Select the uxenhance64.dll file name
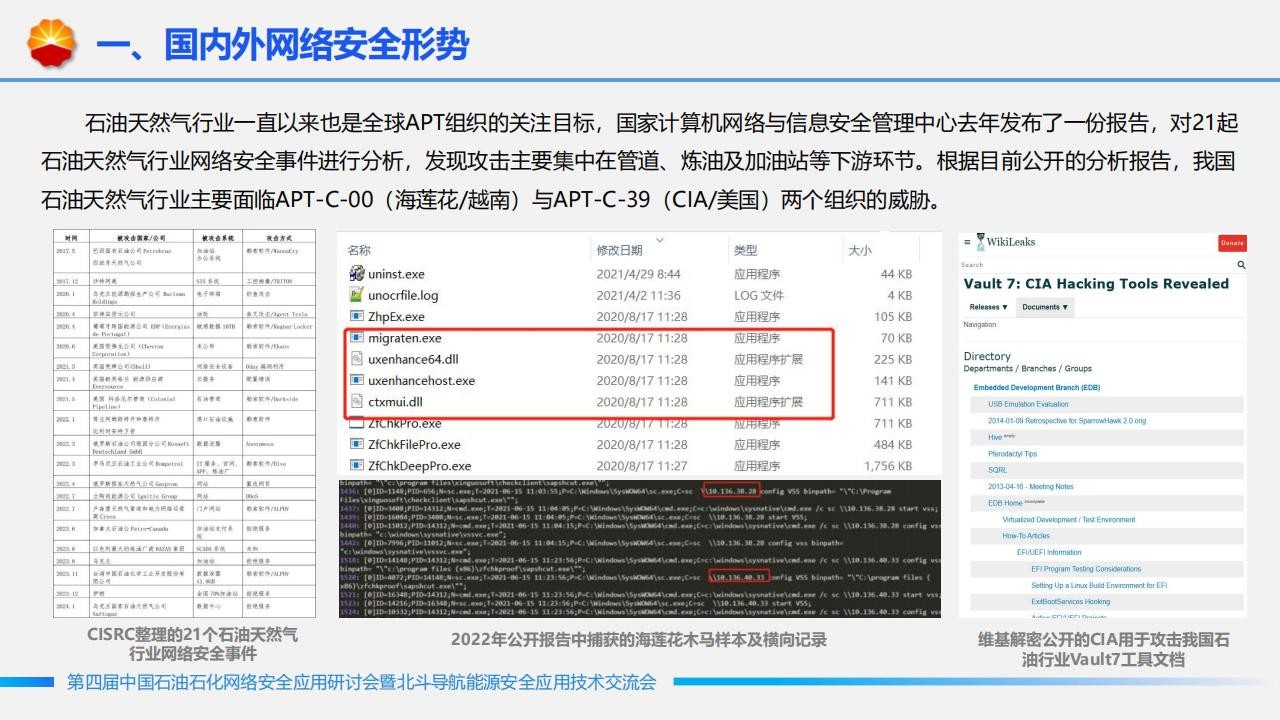1280x720 pixels. point(413,359)
